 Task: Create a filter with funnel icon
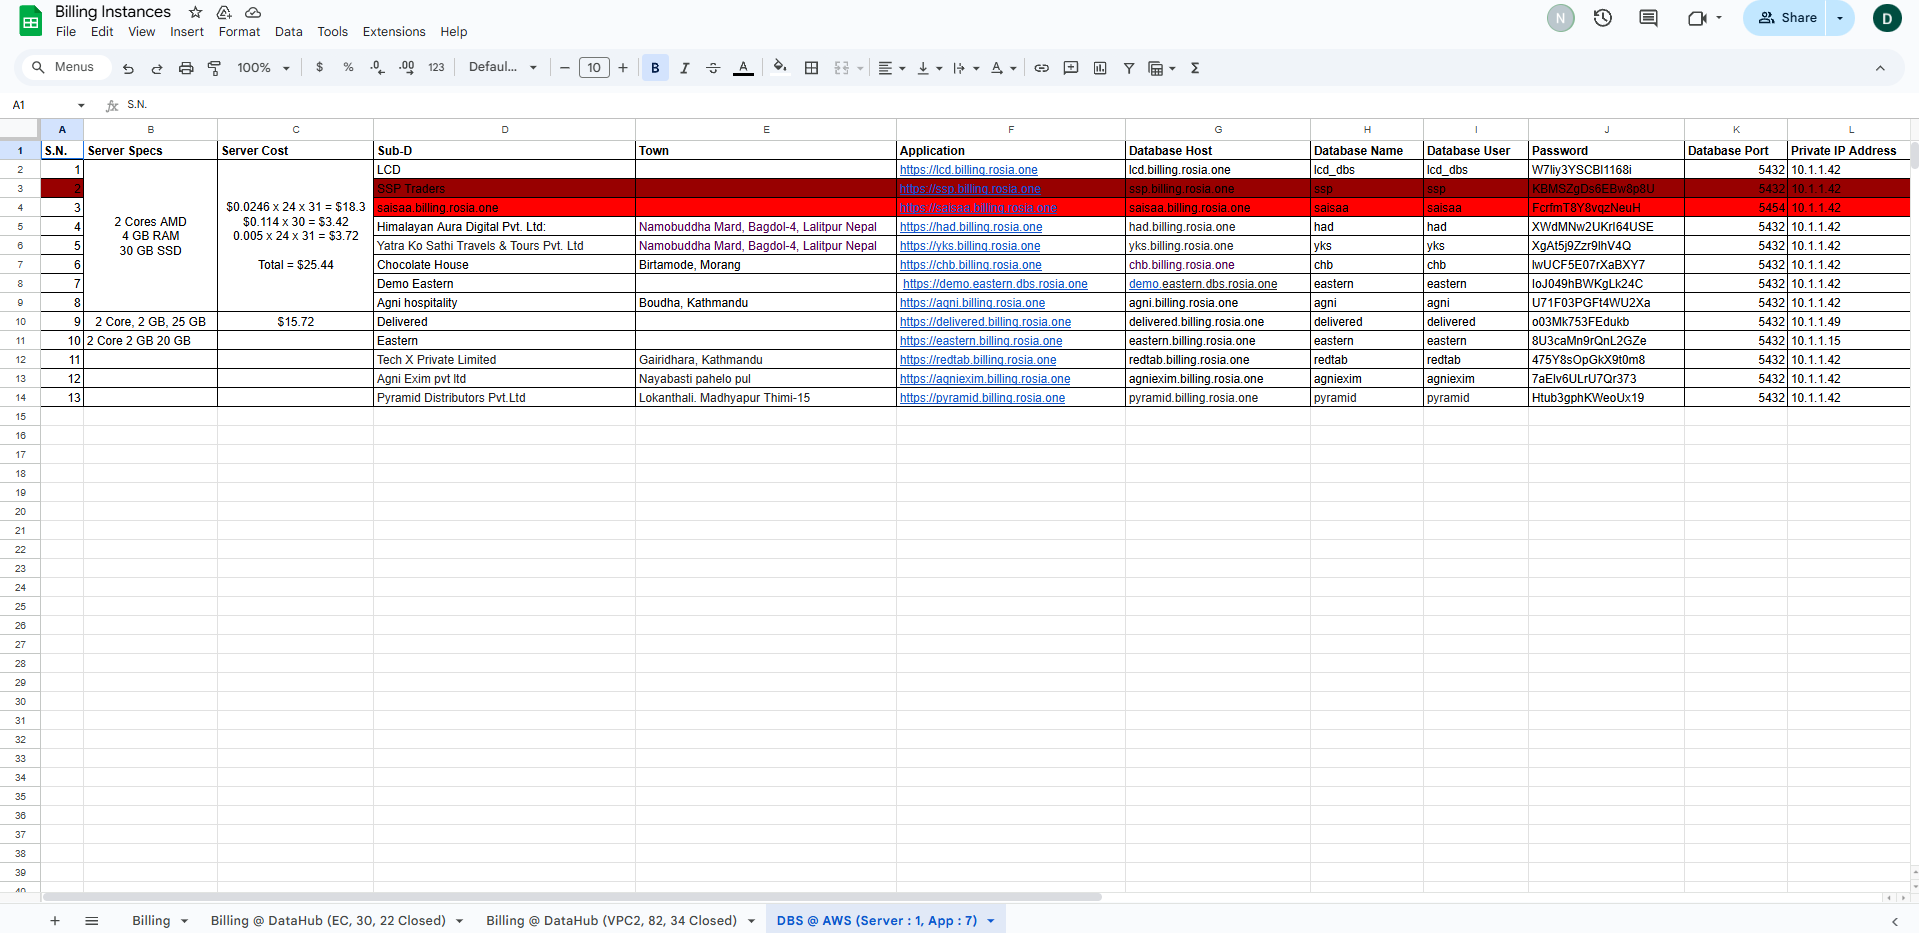tap(1128, 68)
